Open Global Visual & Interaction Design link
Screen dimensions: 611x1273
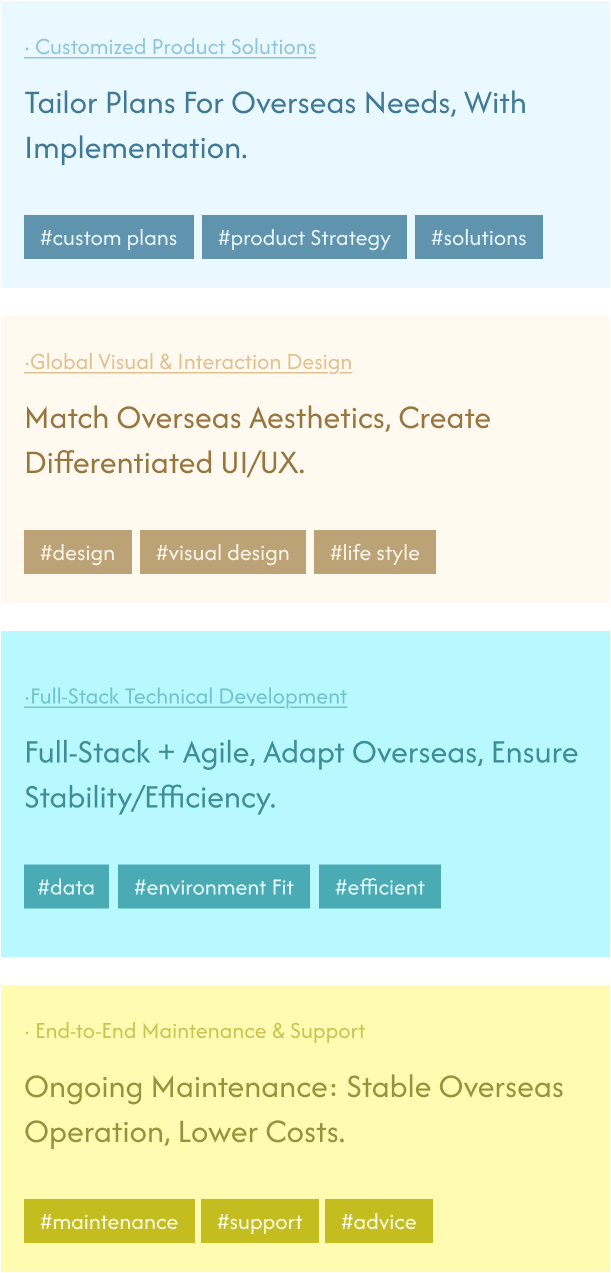point(188,362)
